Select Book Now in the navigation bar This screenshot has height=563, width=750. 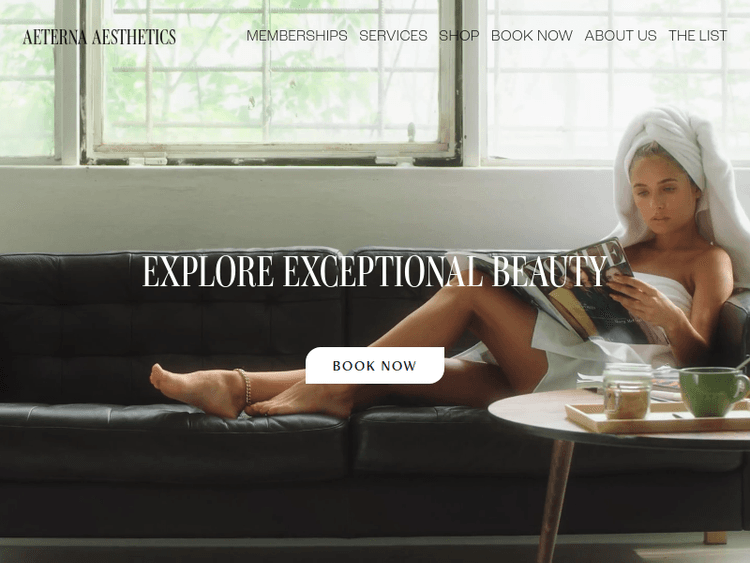pos(531,36)
